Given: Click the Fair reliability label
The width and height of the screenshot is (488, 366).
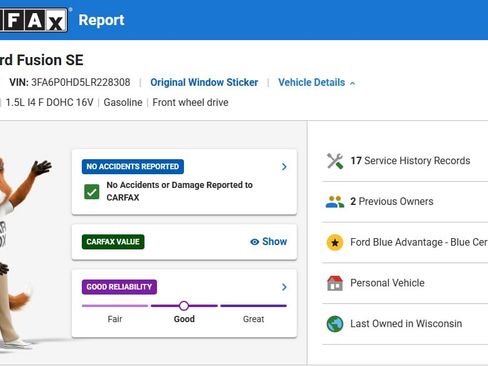Looking at the screenshot, I should [115, 319].
